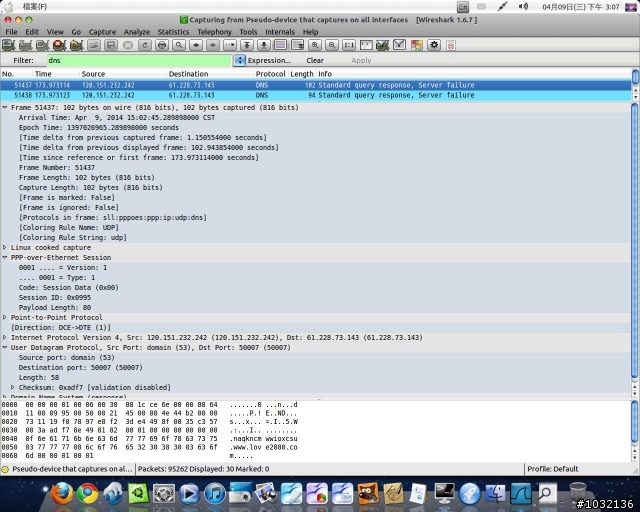
Task: Open the Capture menu
Action: (x=102, y=32)
